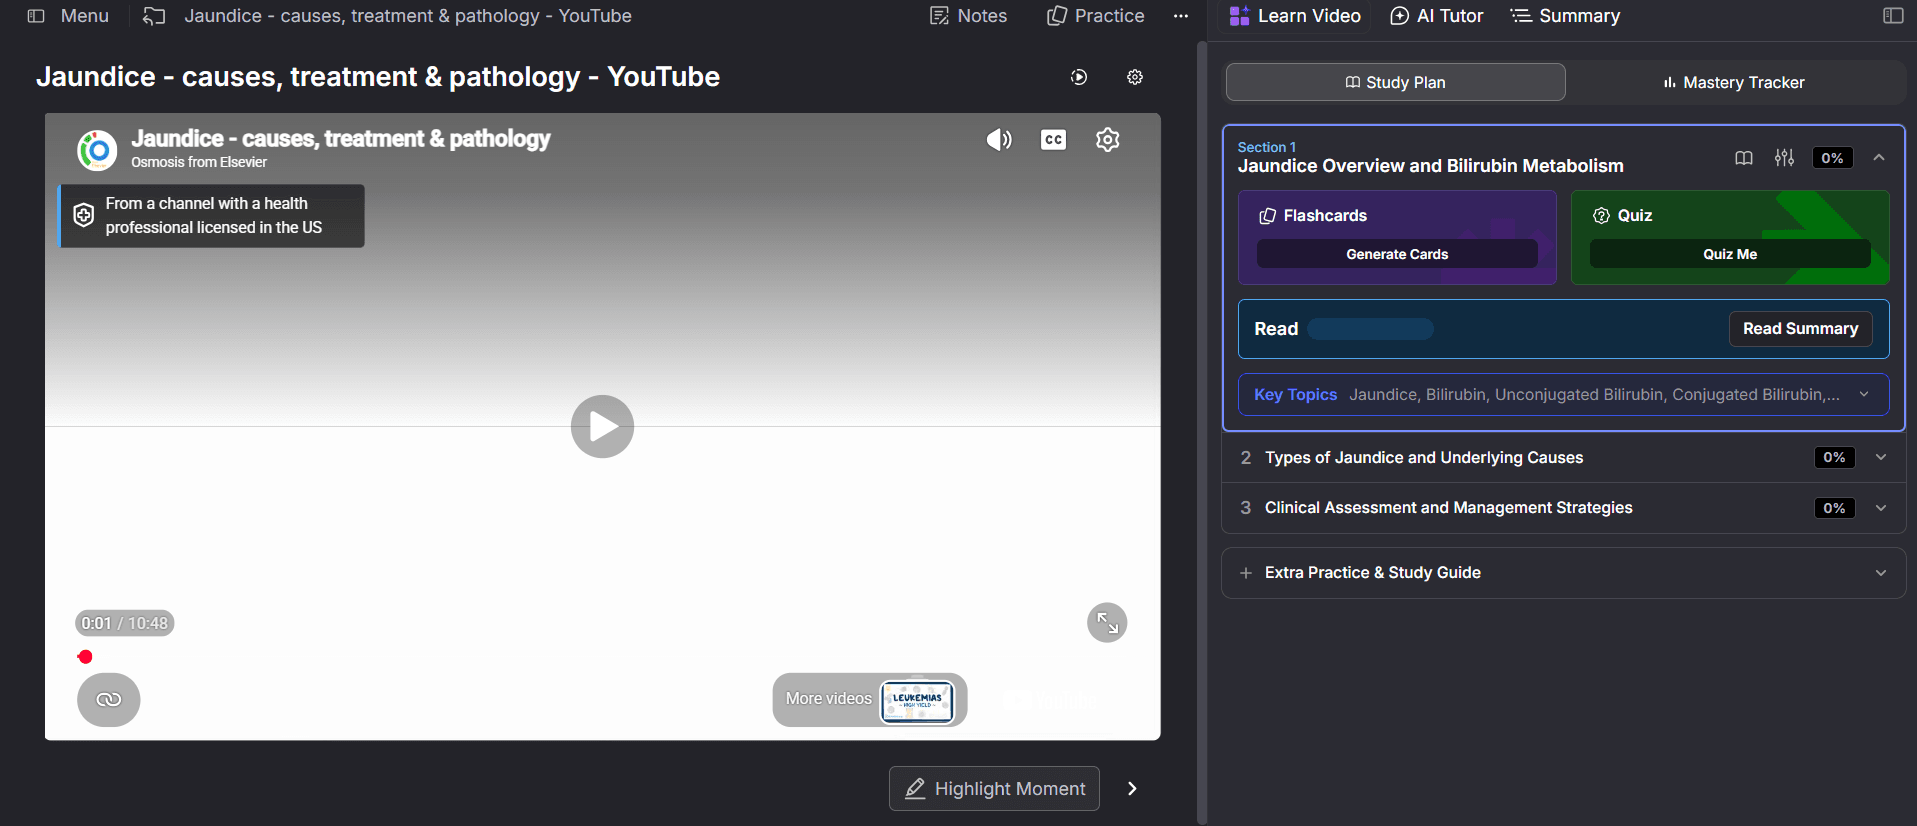The image size is (1917, 826).
Task: Select the Study Plan tab
Action: point(1395,82)
